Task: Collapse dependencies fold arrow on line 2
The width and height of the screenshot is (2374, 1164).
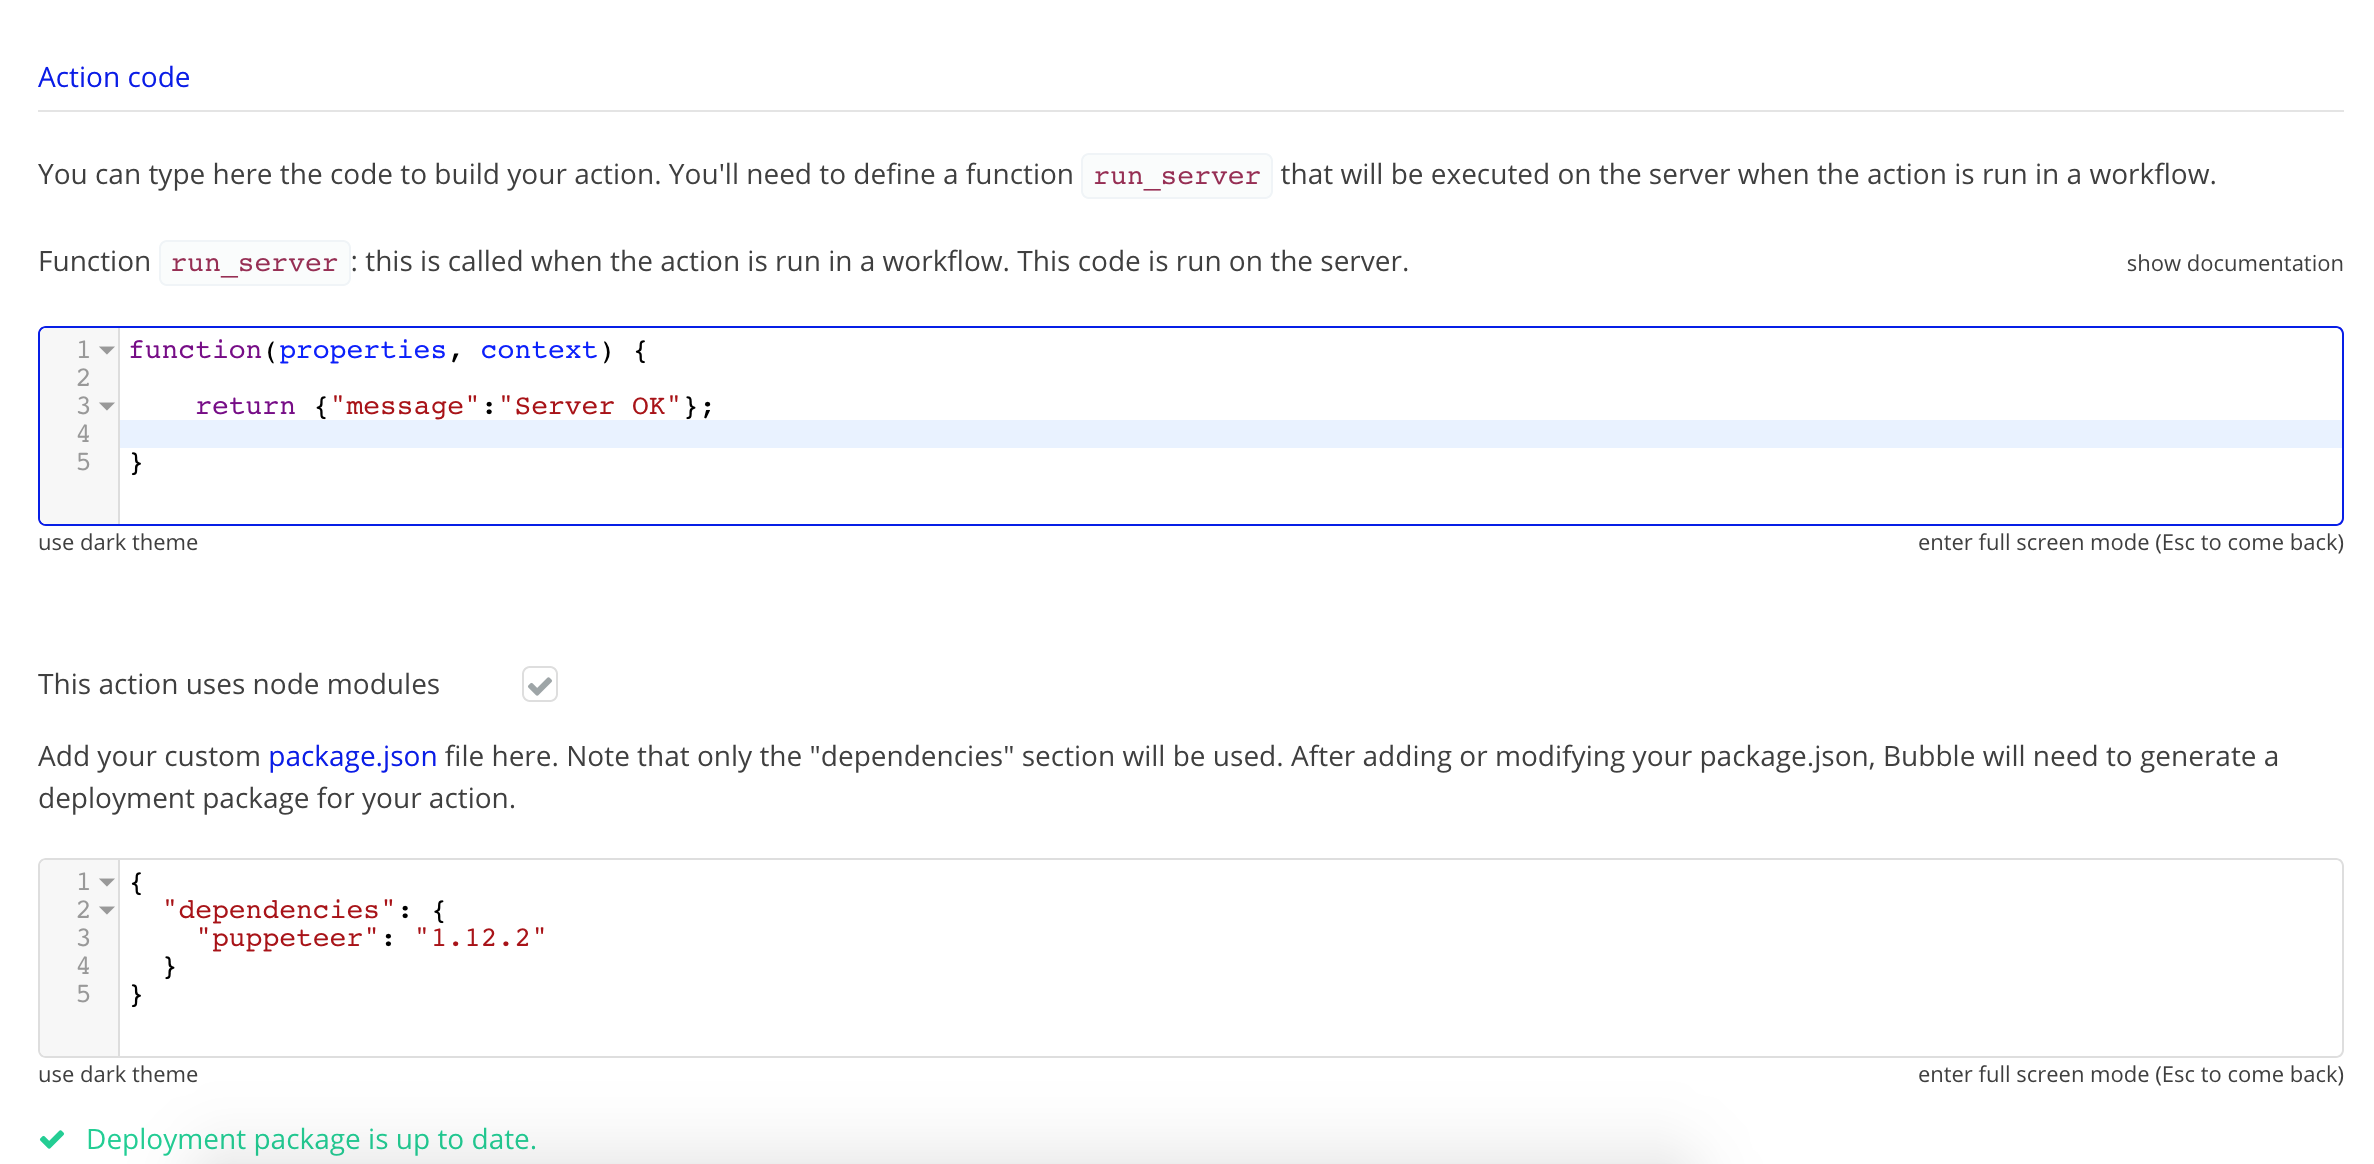Action: pyautogui.click(x=107, y=911)
